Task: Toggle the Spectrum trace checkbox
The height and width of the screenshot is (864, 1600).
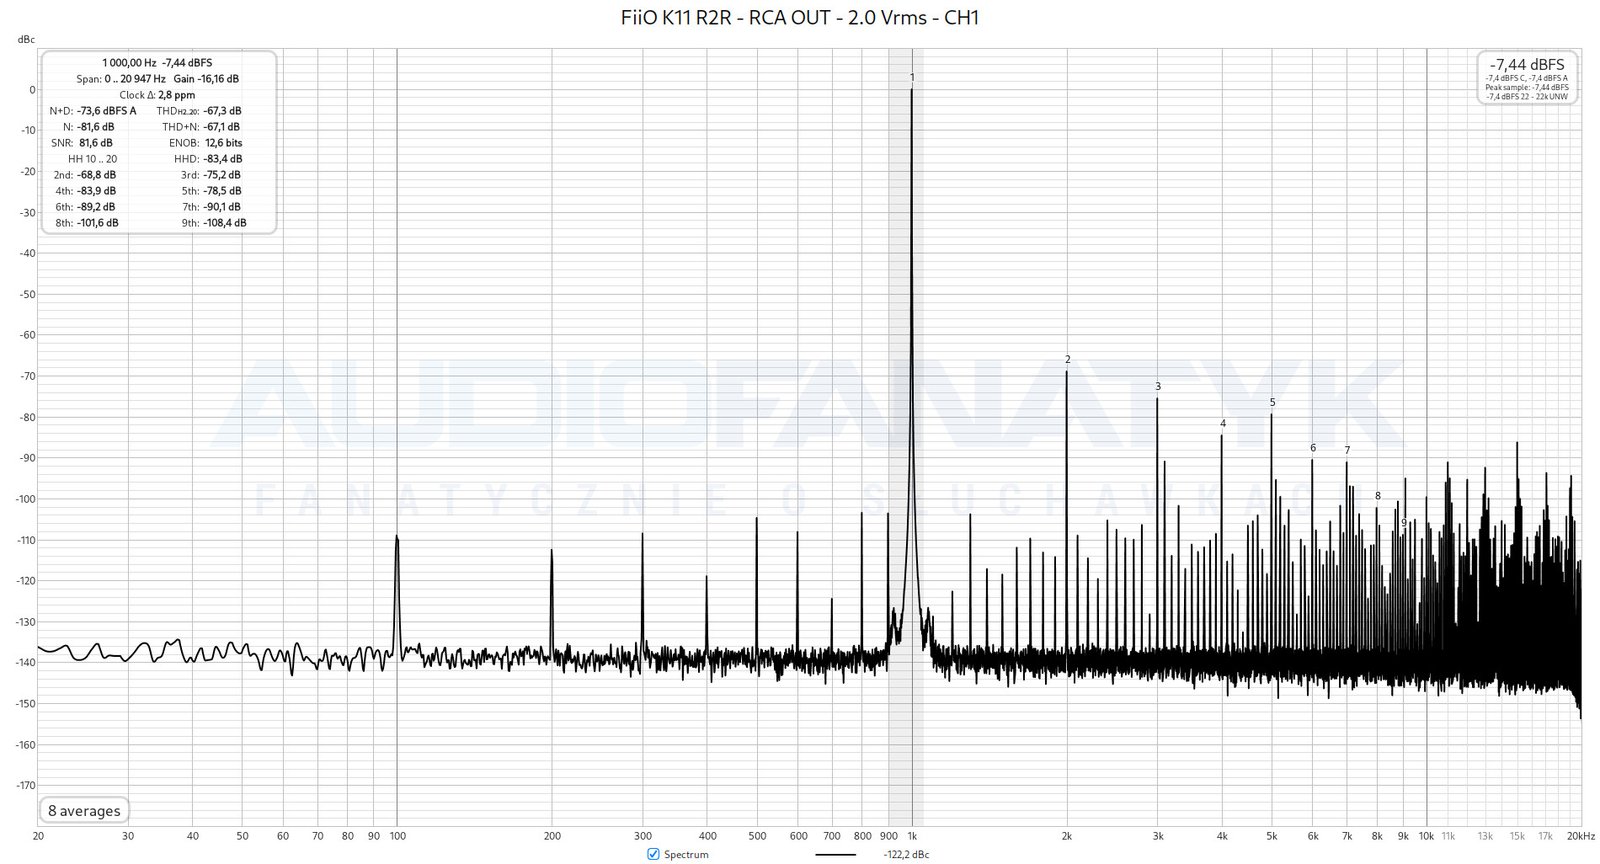Action: point(653,854)
